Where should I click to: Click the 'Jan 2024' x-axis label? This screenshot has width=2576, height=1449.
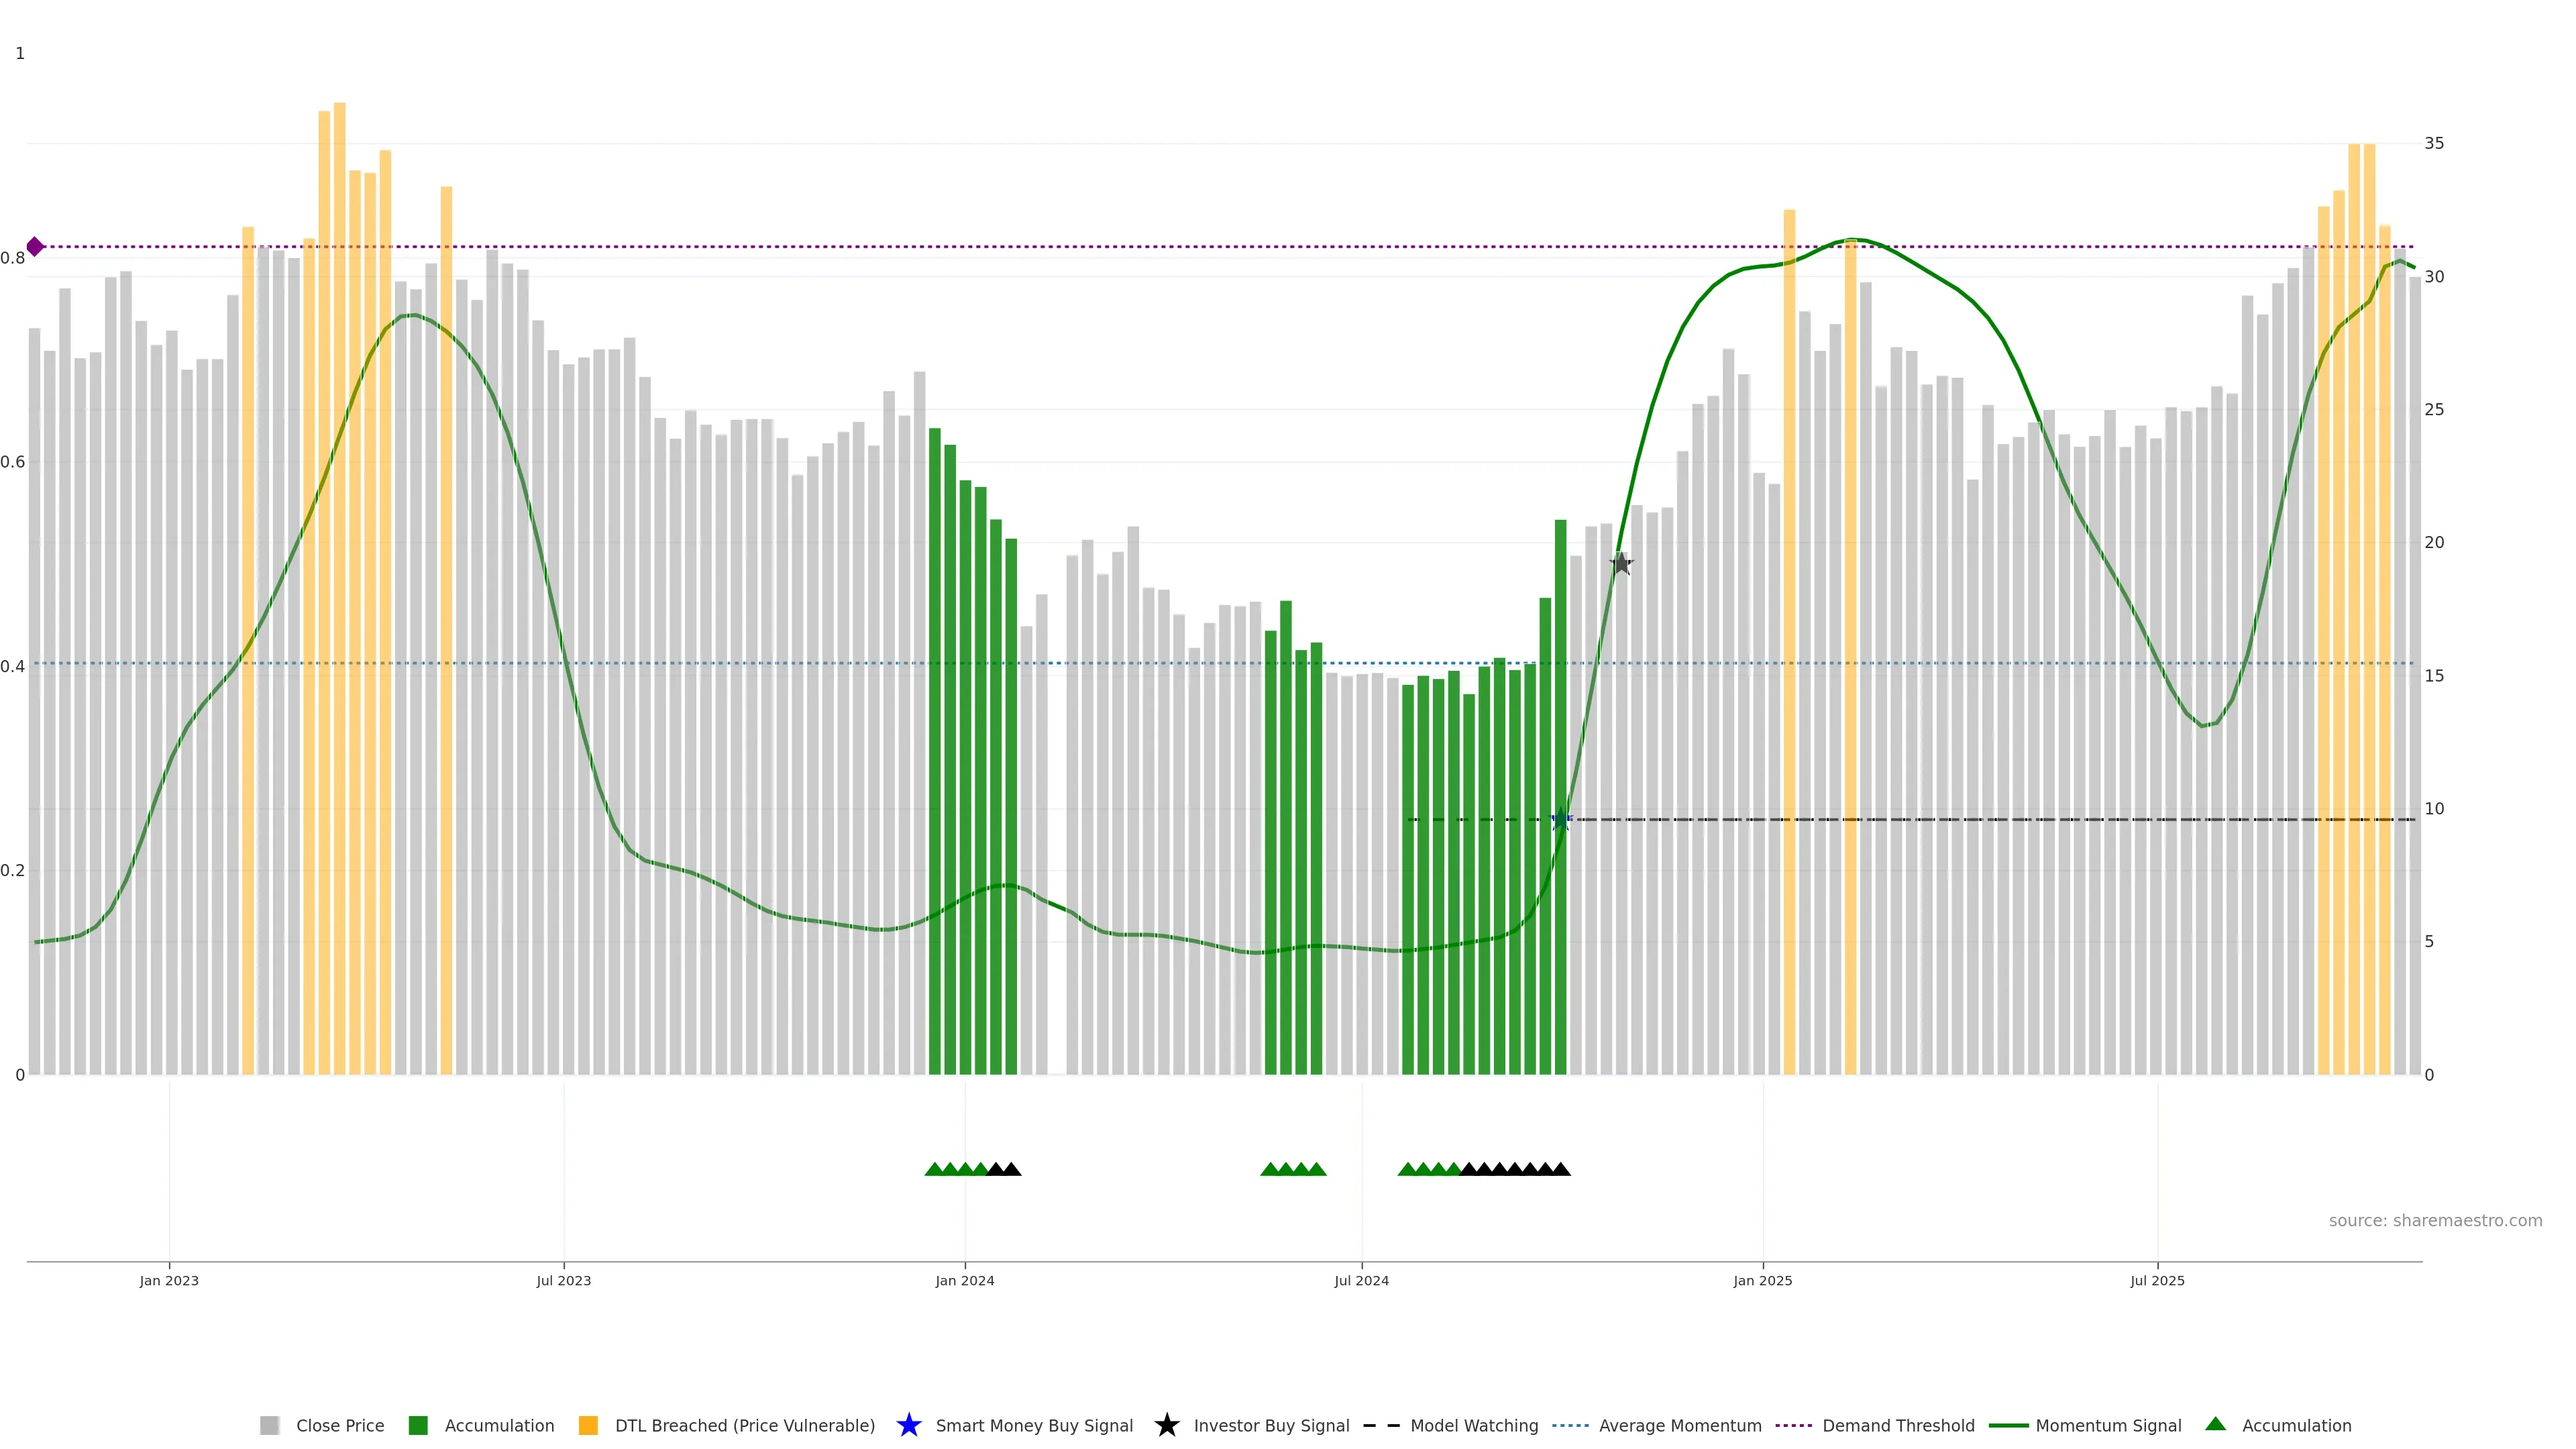tap(964, 1280)
